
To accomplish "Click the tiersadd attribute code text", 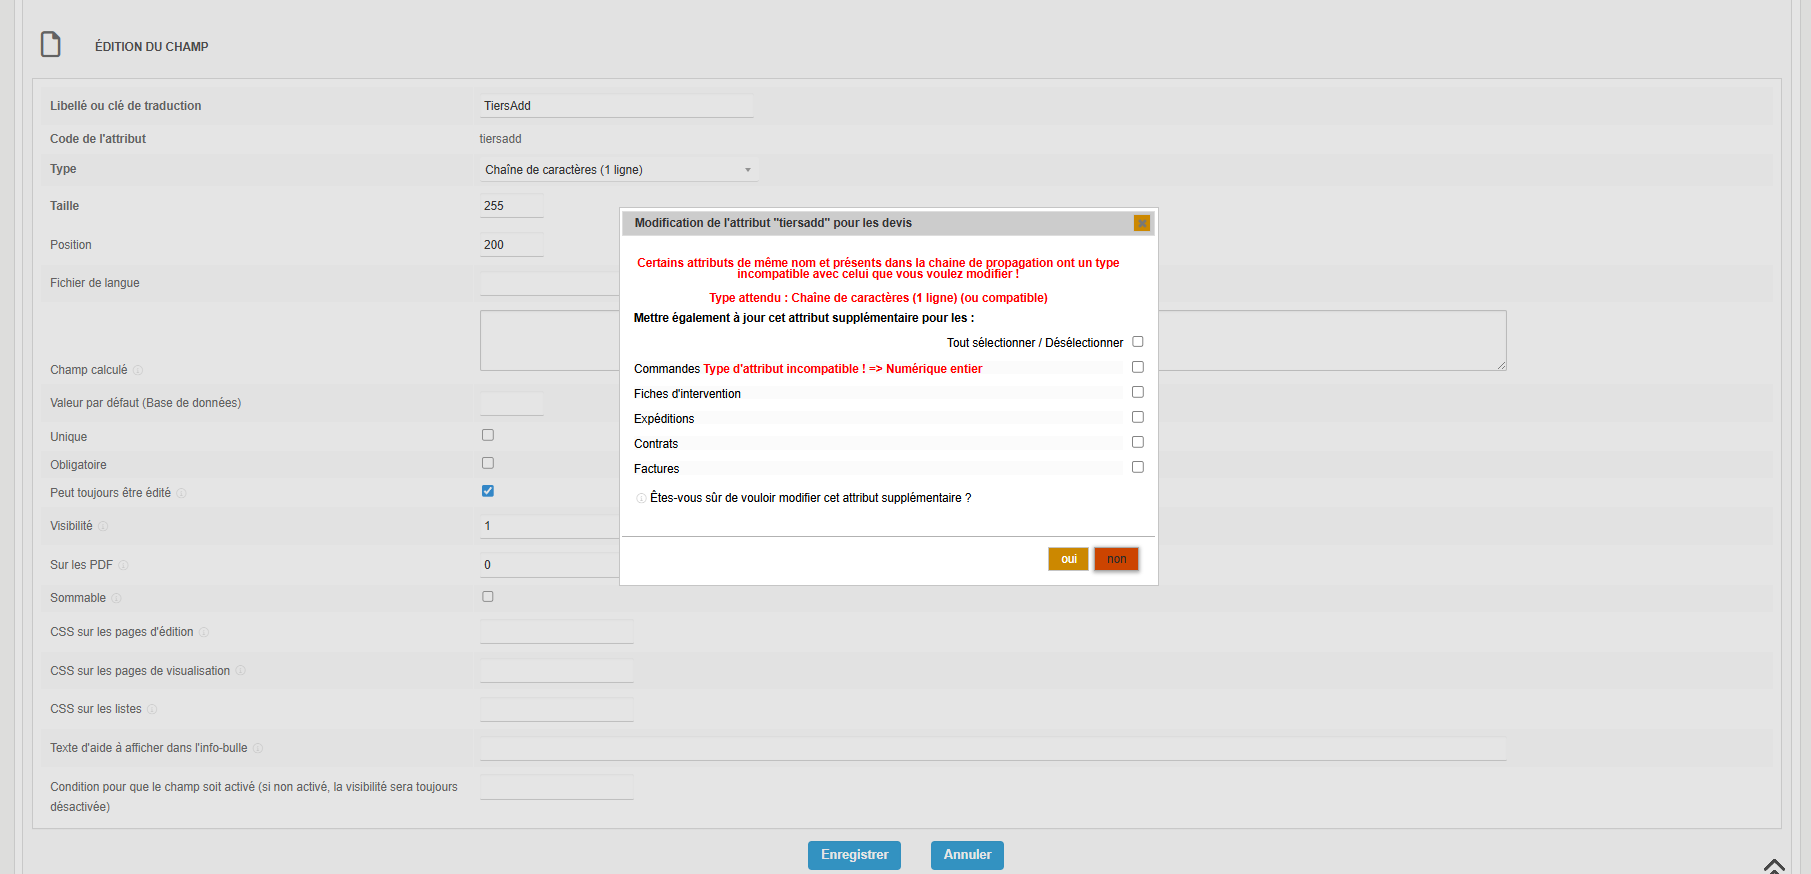I will pos(500,139).
